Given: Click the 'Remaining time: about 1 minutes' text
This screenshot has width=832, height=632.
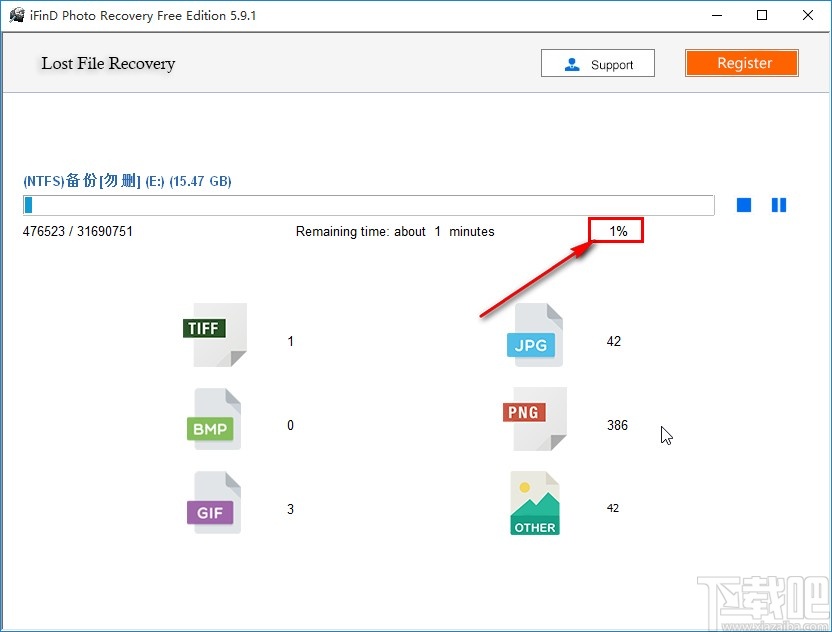Looking at the screenshot, I should click(x=395, y=231).
